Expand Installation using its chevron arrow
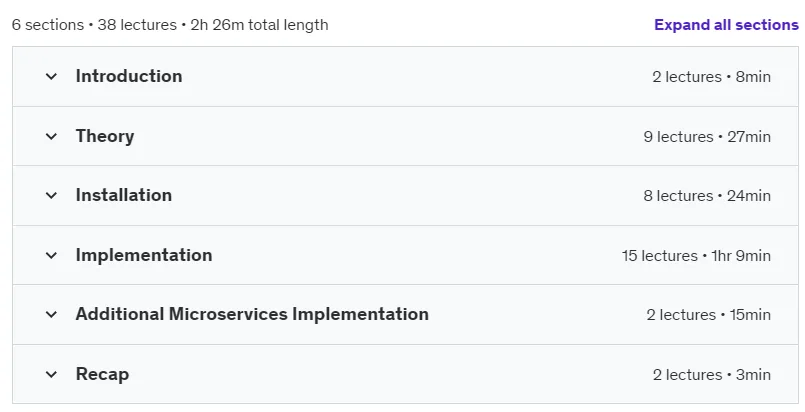Screen dimensions: 805x412 51,195
